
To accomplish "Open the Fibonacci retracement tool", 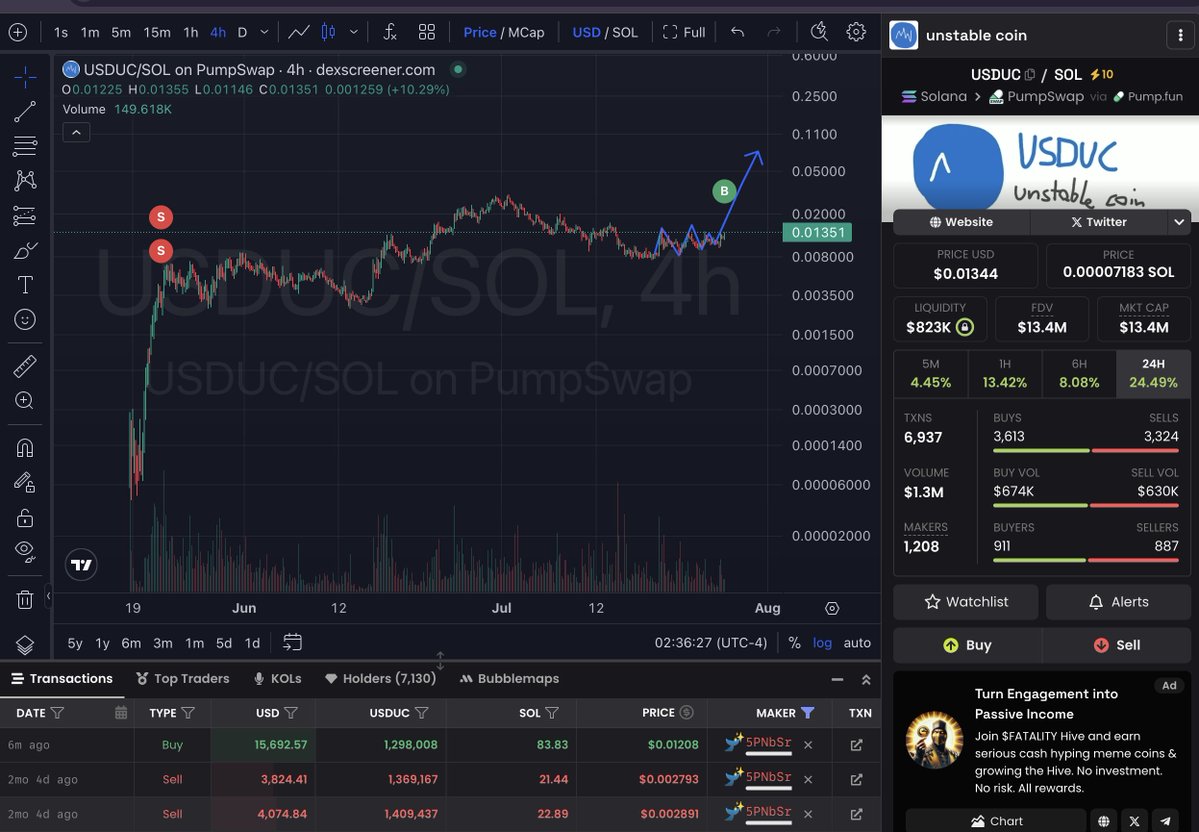I will 24,145.
